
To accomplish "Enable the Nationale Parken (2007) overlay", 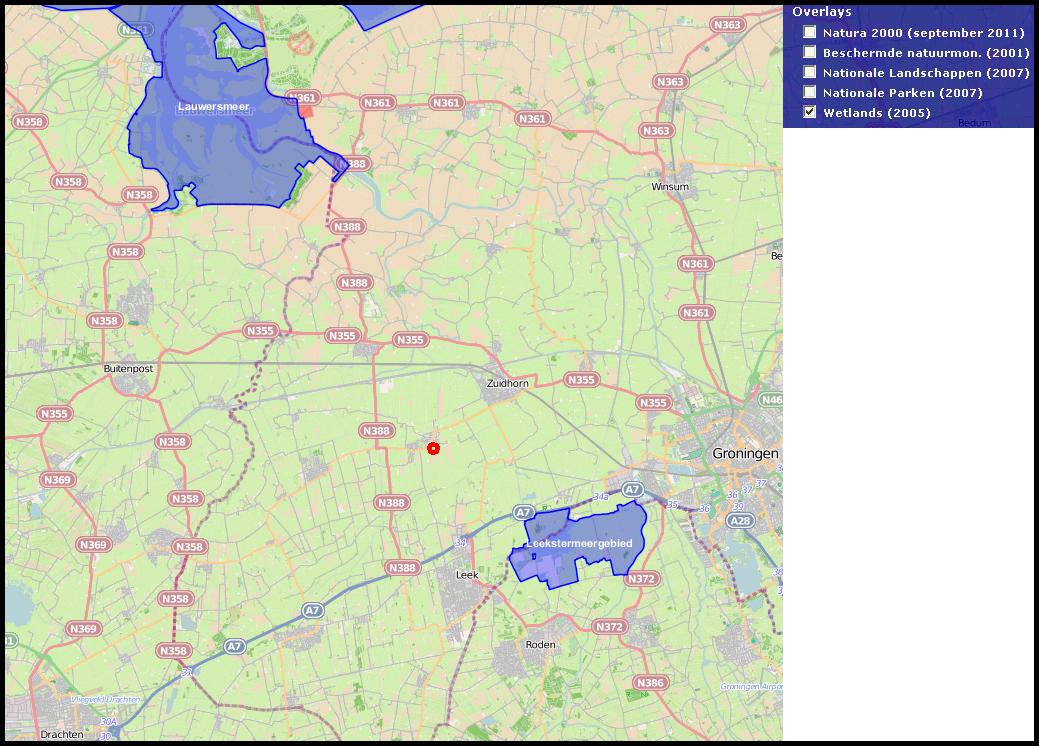I will pyautogui.click(x=810, y=93).
